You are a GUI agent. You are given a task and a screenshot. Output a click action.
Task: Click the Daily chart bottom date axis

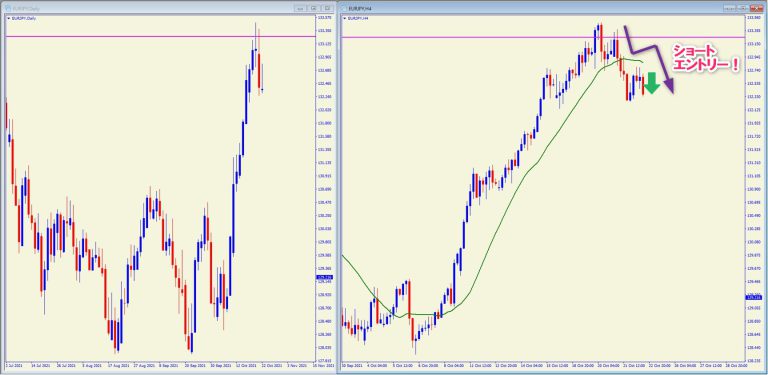[x=161, y=365]
